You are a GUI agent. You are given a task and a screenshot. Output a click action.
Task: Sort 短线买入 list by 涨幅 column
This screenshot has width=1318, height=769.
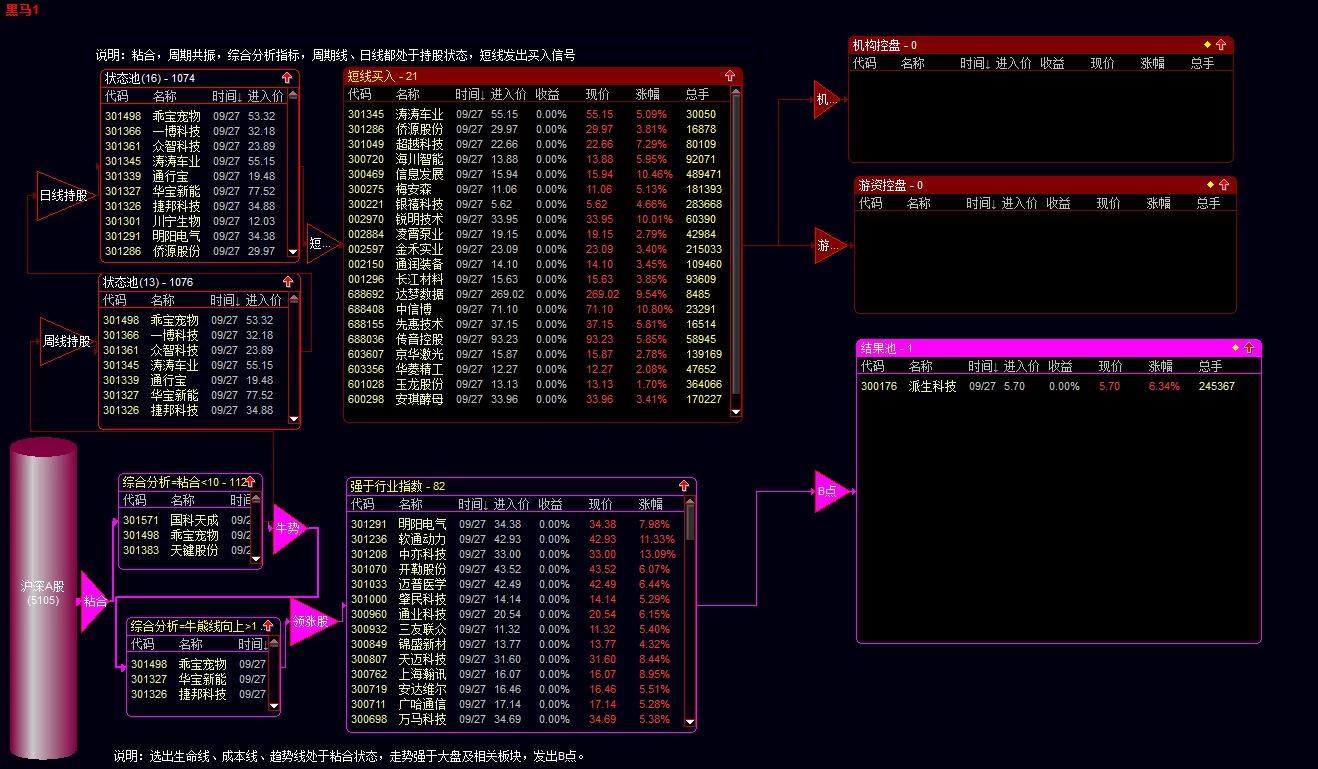(648, 94)
